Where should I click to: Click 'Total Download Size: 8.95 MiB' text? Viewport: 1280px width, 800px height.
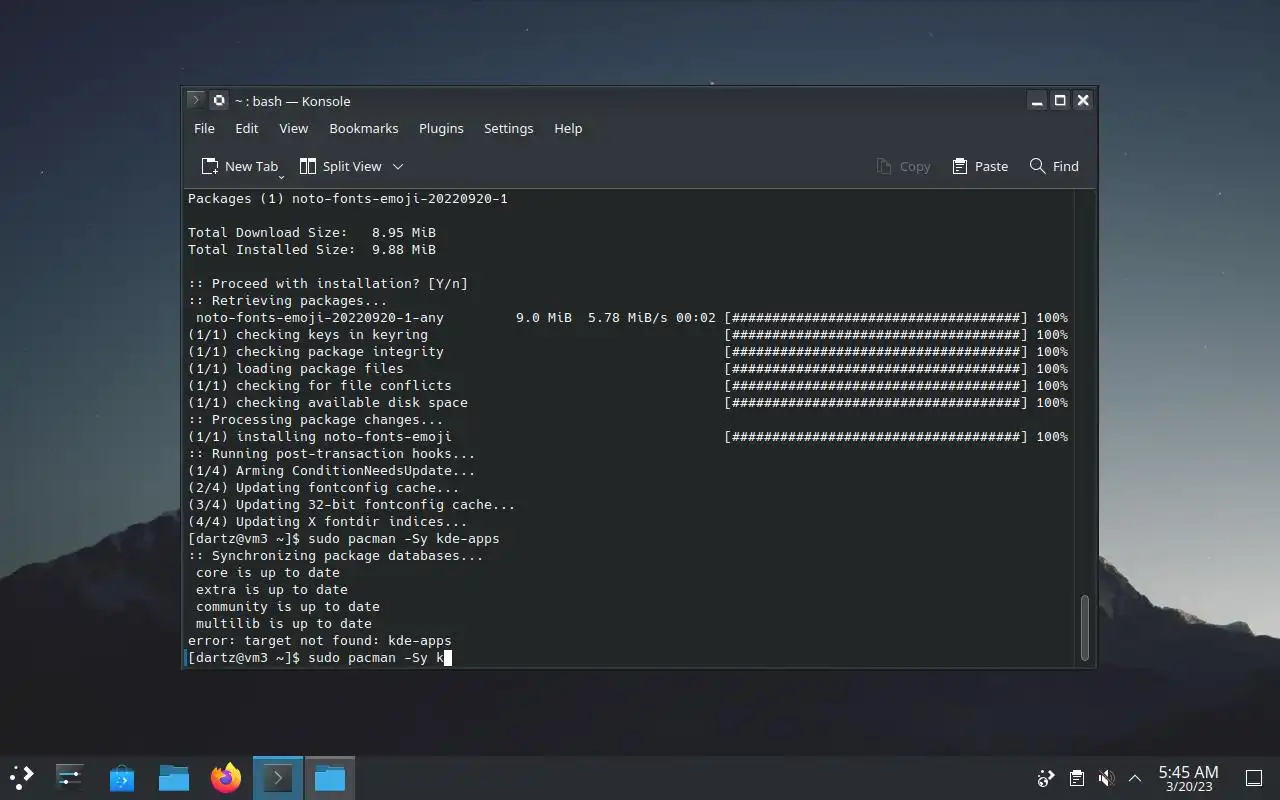(312, 232)
